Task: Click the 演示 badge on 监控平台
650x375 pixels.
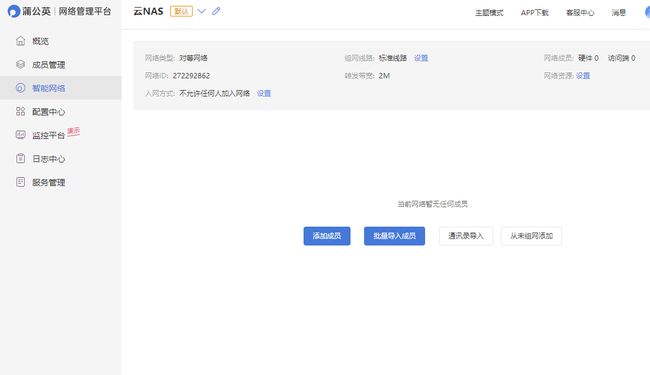Action: pyautogui.click(x=73, y=131)
